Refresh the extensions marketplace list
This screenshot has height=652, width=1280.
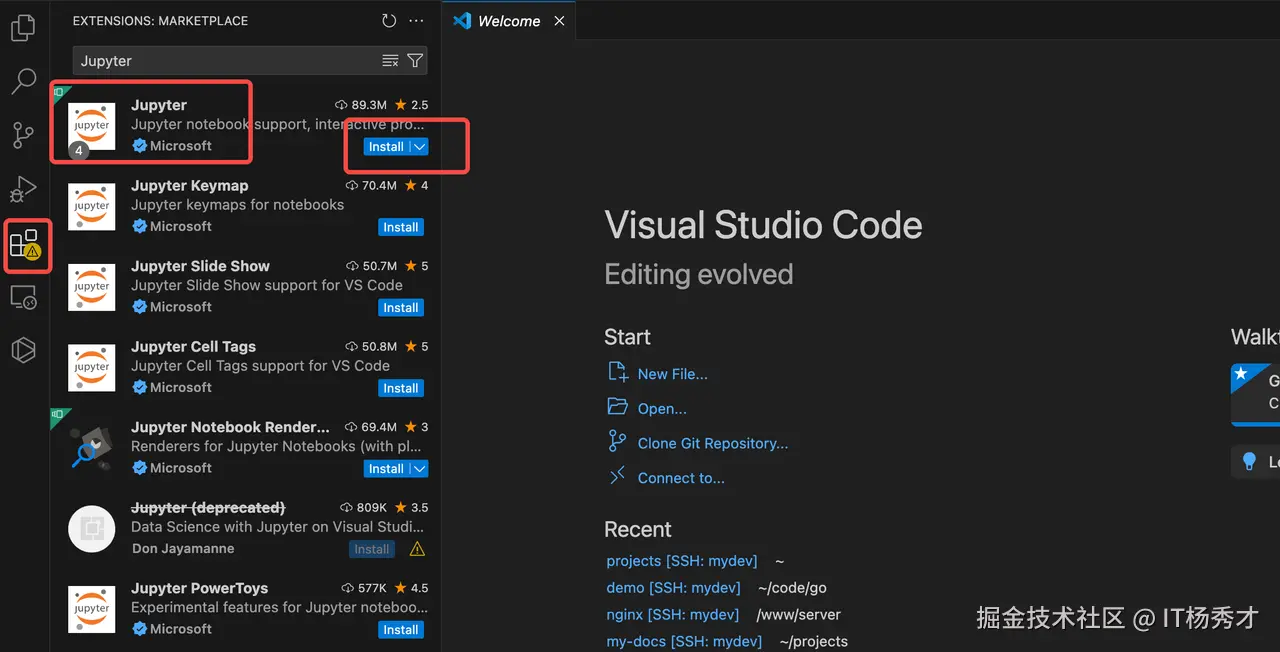pyautogui.click(x=389, y=21)
